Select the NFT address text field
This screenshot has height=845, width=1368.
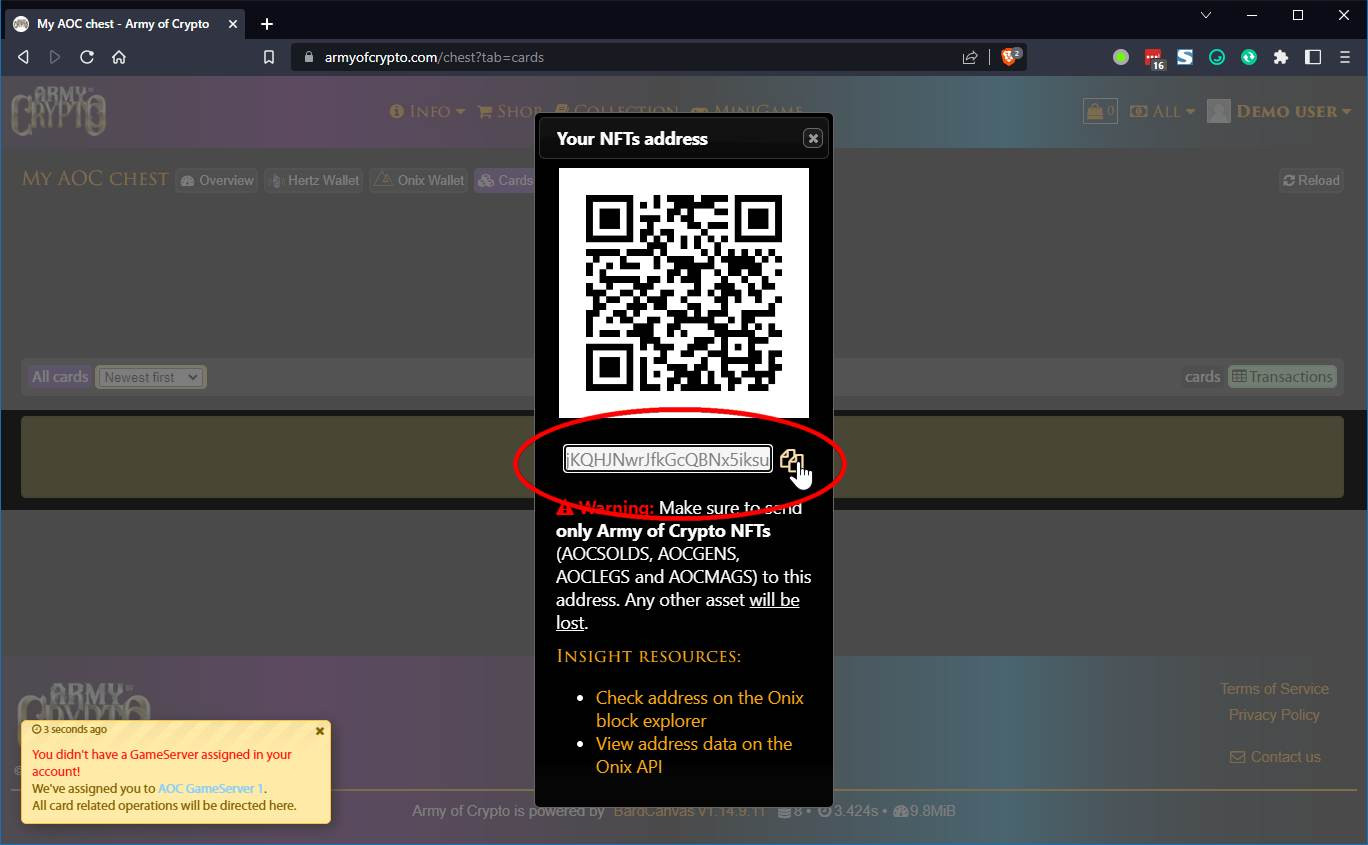point(668,459)
